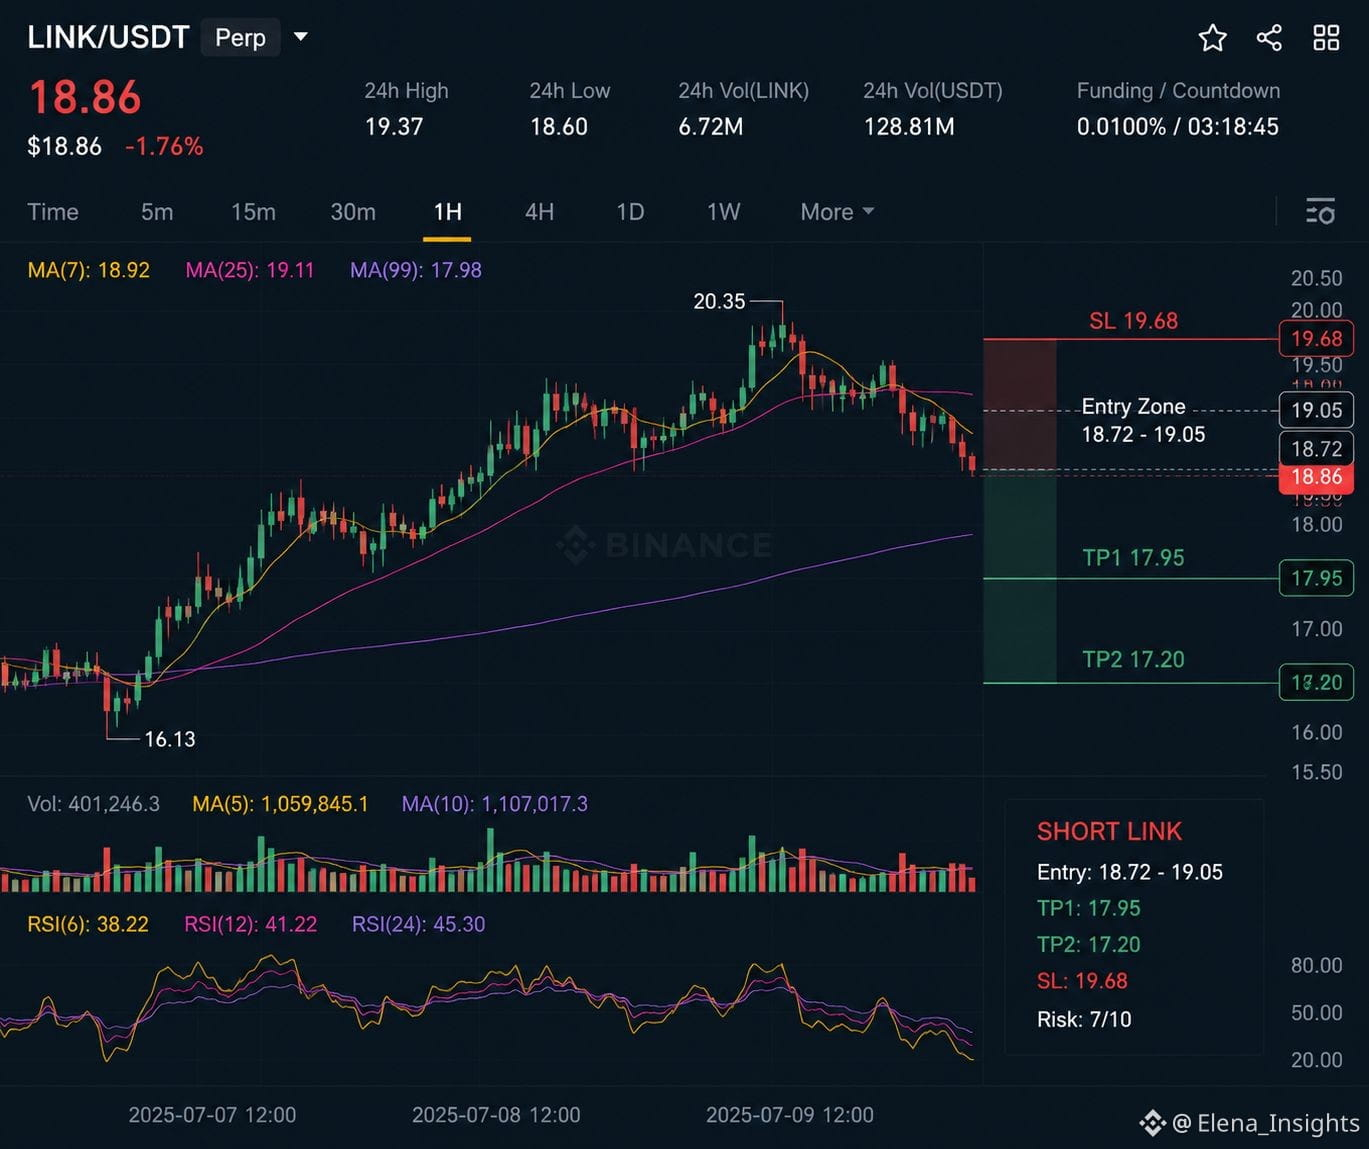Click the RSI(12): 41.22 label
Viewport: 1369px width, 1149px height.
pyautogui.click(x=251, y=924)
